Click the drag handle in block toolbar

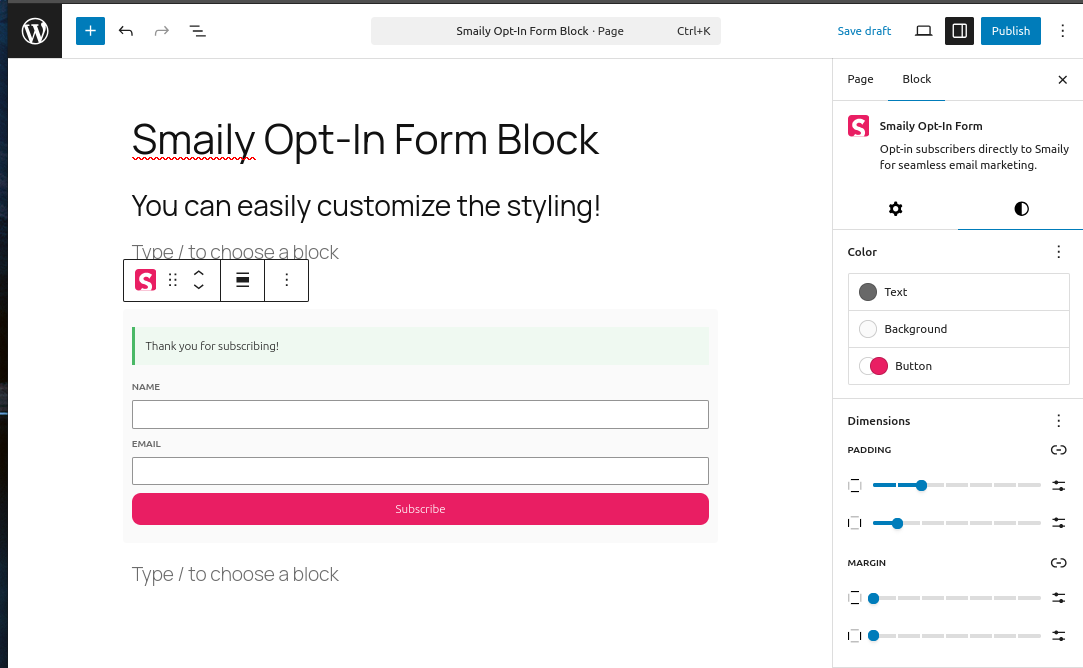173,281
